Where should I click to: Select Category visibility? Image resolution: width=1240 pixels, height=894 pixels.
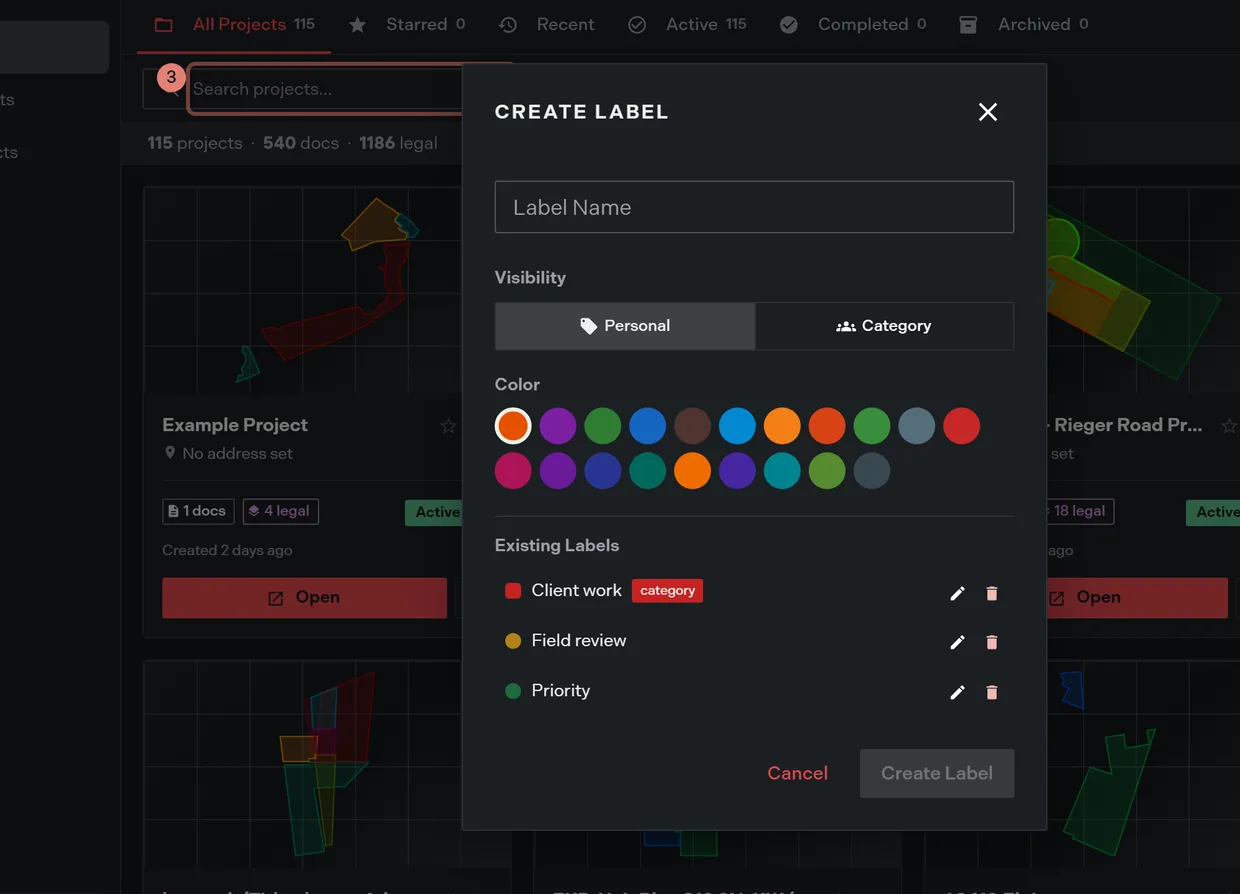[884, 326]
